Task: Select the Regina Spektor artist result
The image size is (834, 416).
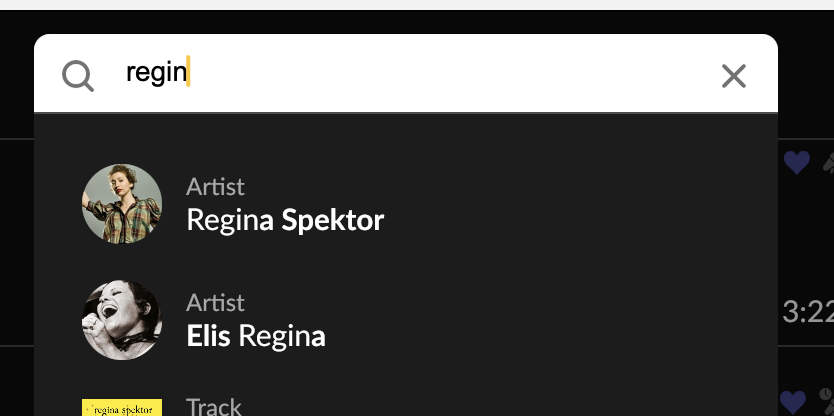Action: [x=406, y=204]
